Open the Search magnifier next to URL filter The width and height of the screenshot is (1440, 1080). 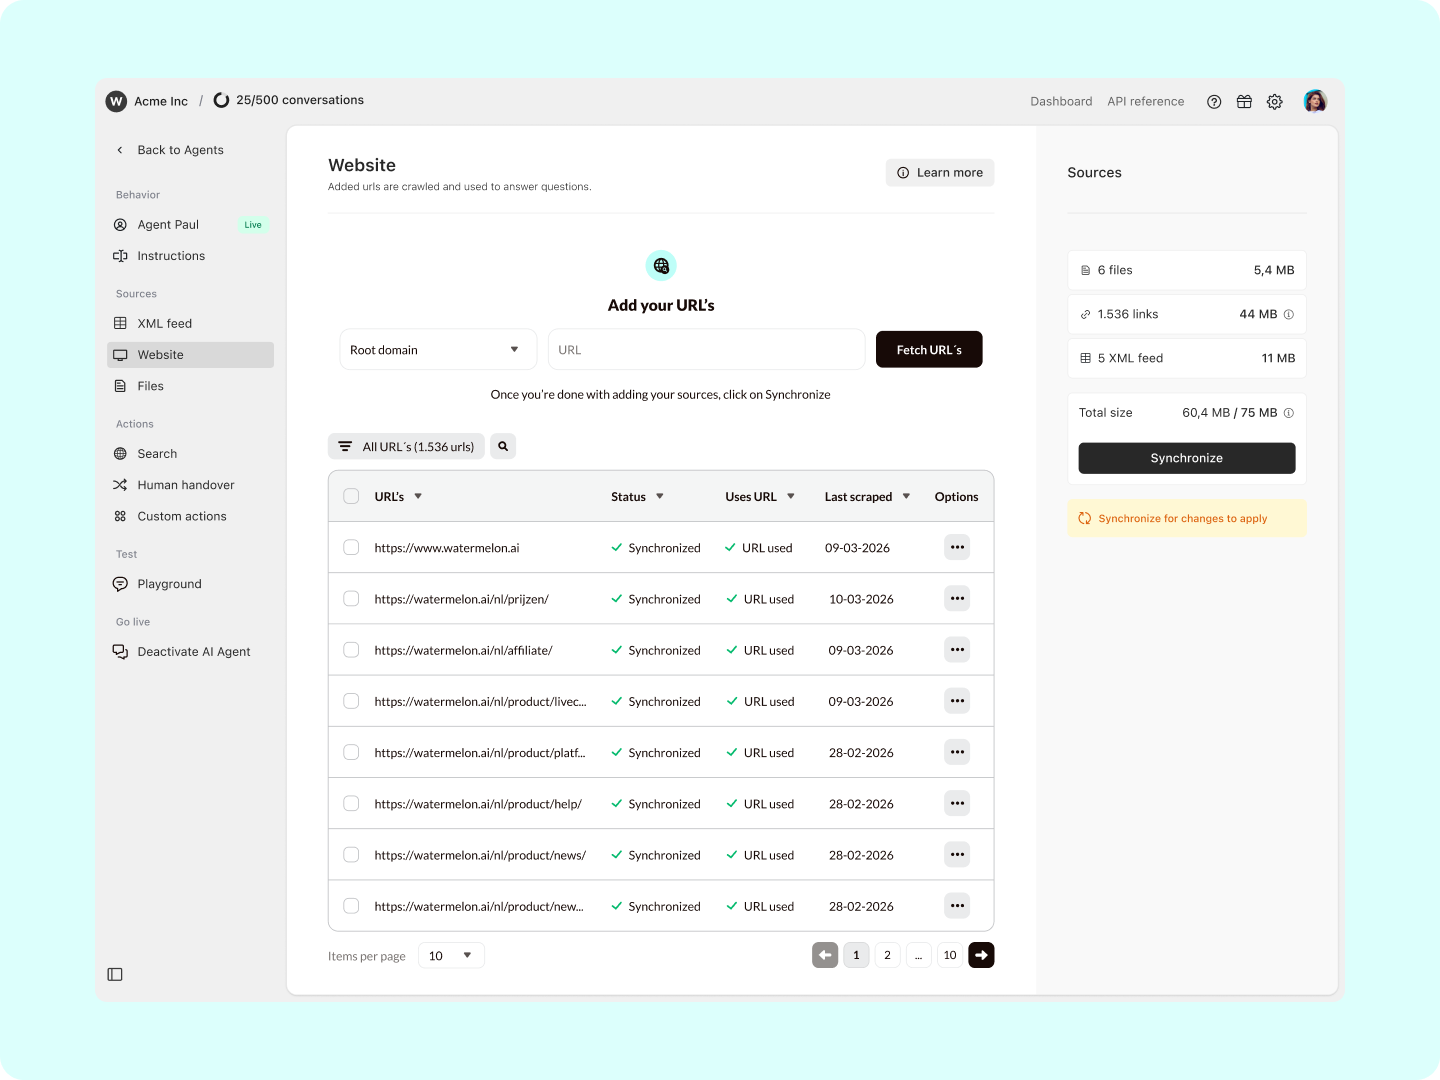pos(502,446)
